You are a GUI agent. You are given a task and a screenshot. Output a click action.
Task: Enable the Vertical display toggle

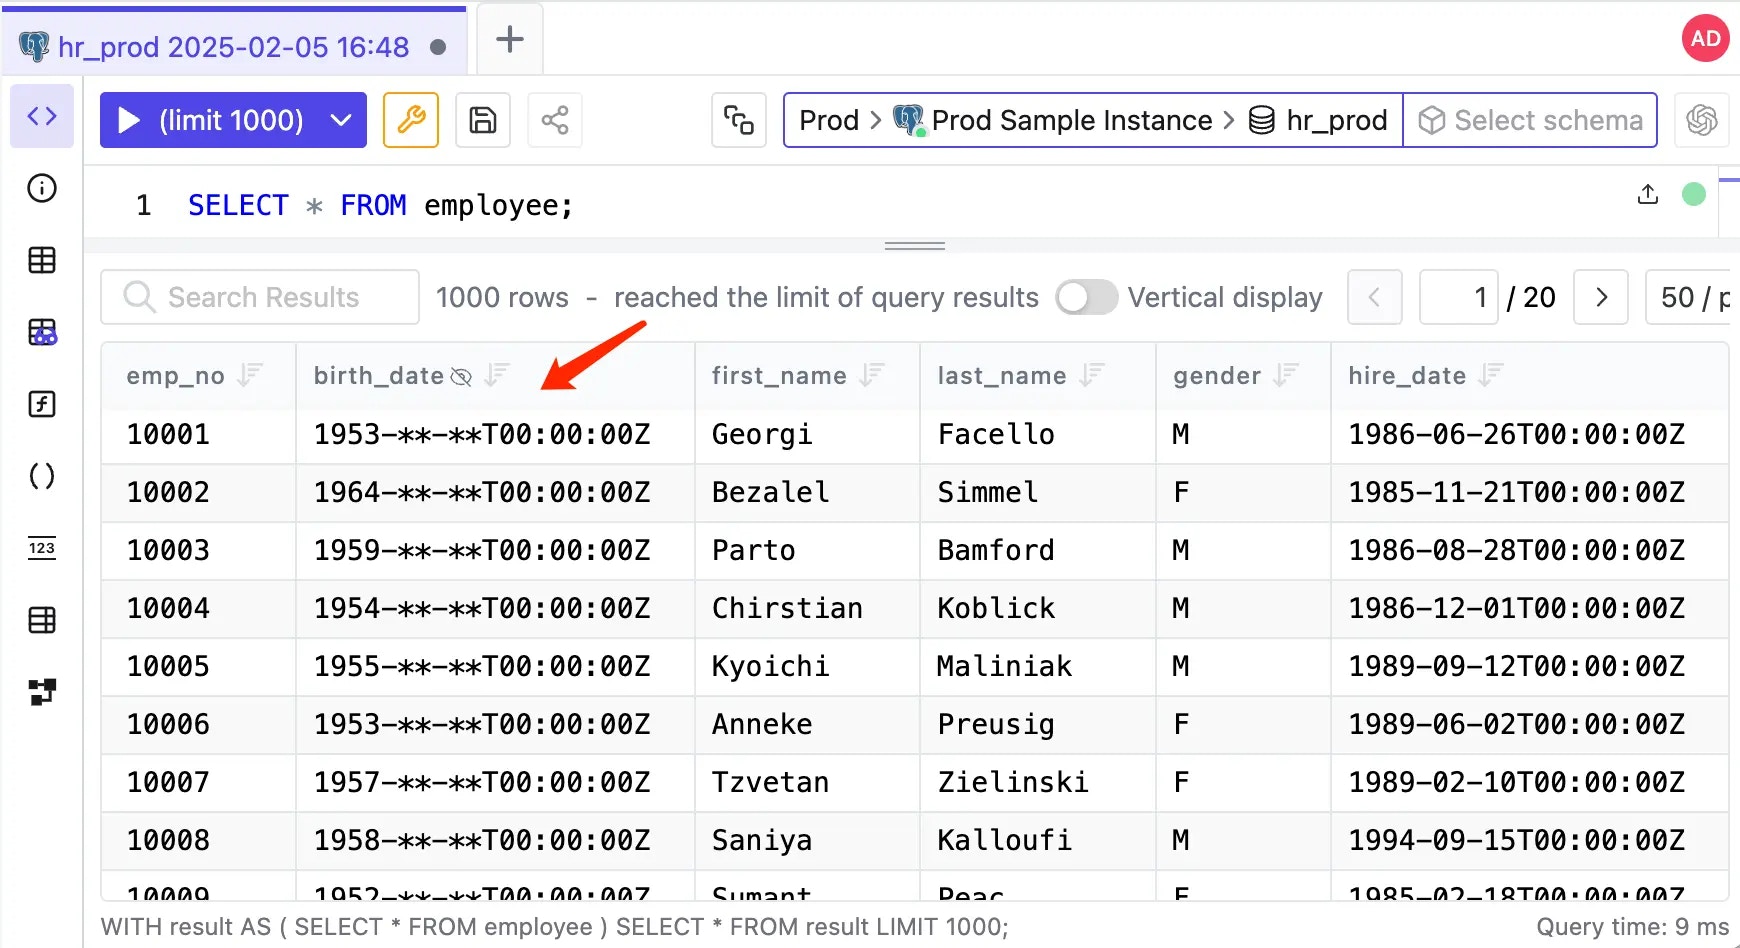[x=1086, y=297]
